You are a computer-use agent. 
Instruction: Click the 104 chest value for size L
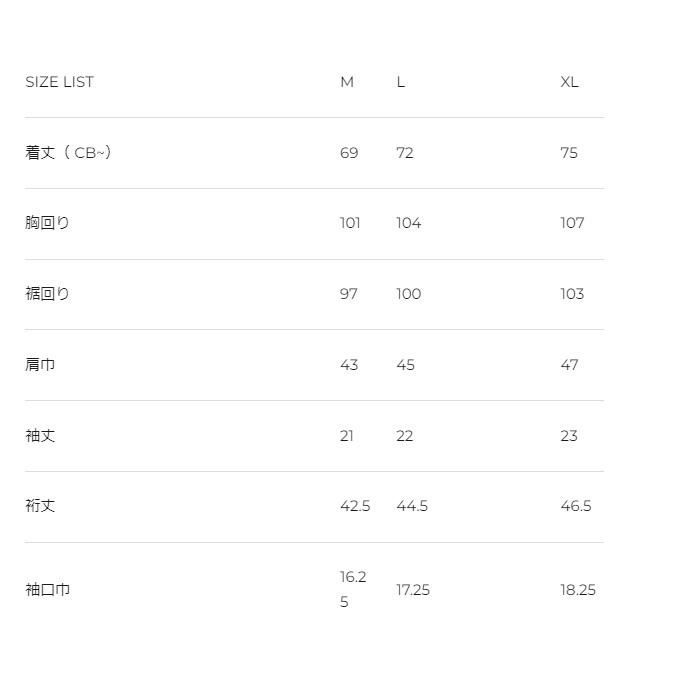click(x=408, y=223)
